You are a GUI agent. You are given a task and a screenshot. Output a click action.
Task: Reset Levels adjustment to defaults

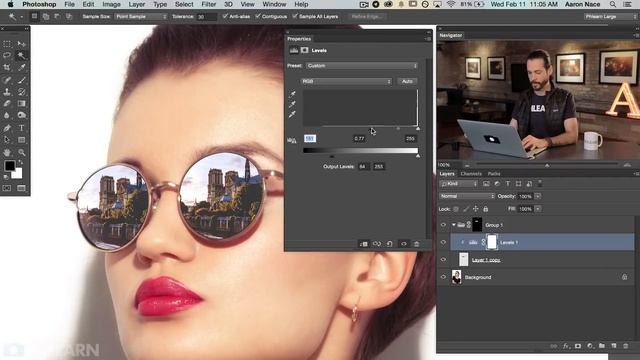click(390, 244)
